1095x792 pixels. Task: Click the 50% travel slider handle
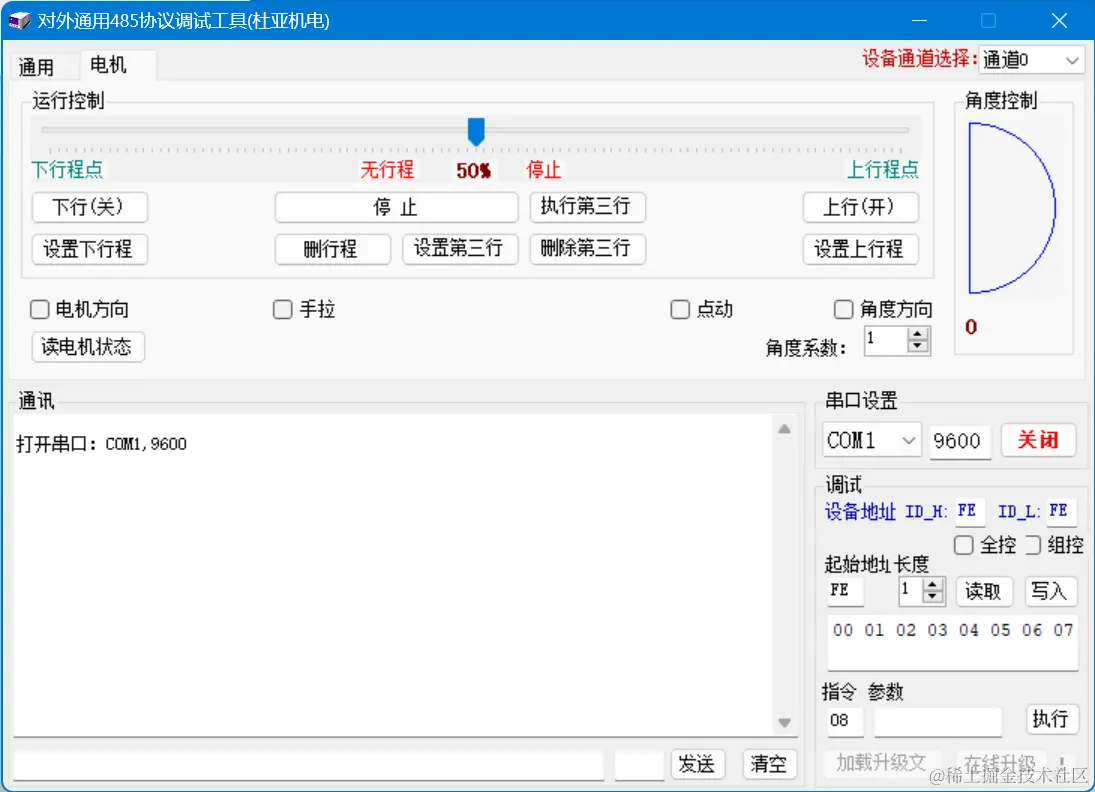[x=476, y=131]
